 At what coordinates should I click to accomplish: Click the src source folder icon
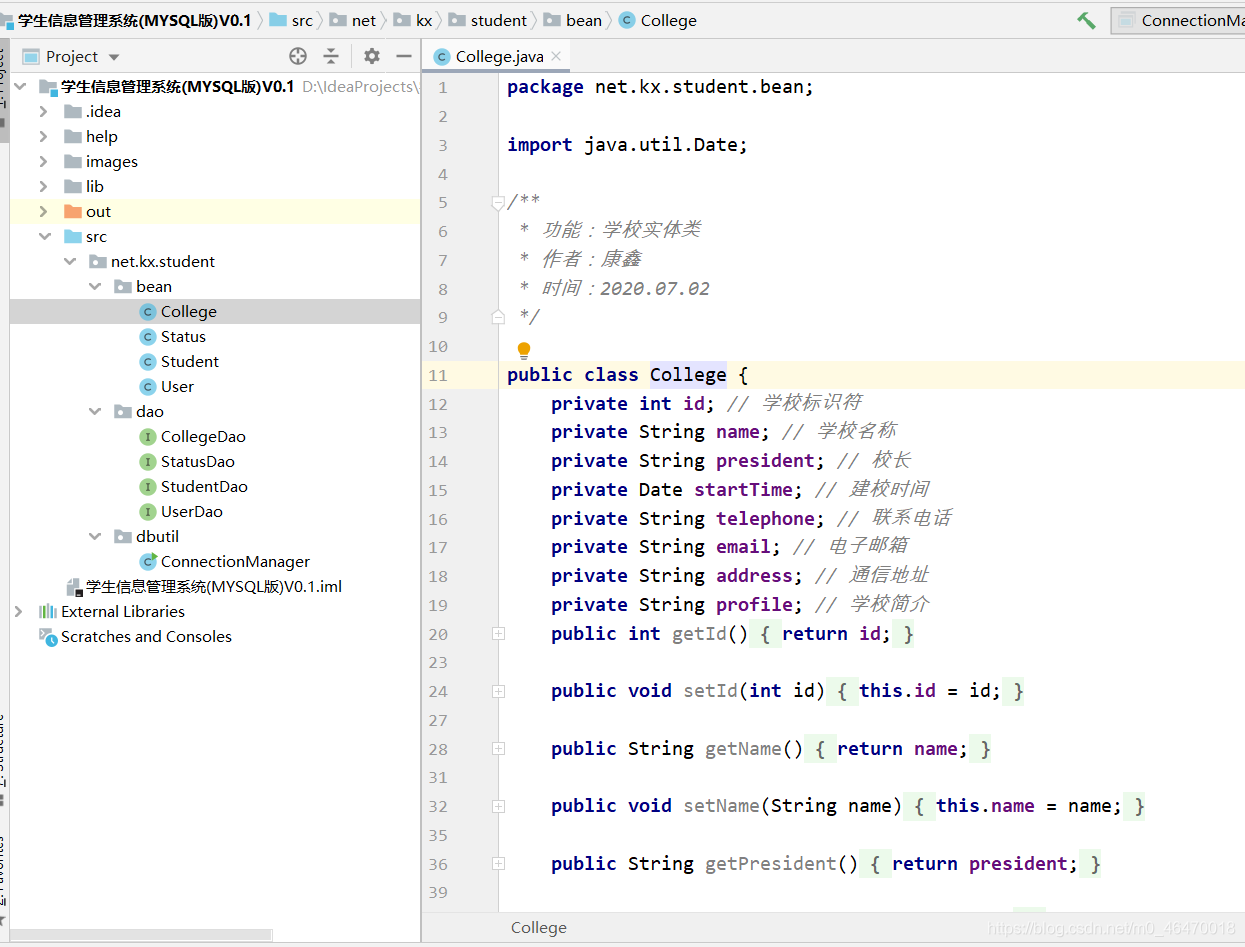tap(72, 236)
